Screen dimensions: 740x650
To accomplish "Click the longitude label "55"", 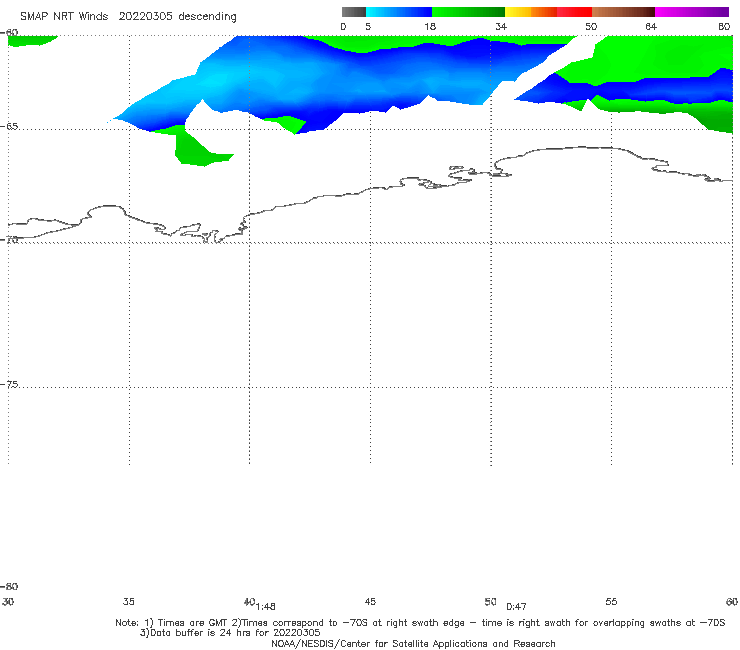I will (611, 601).
